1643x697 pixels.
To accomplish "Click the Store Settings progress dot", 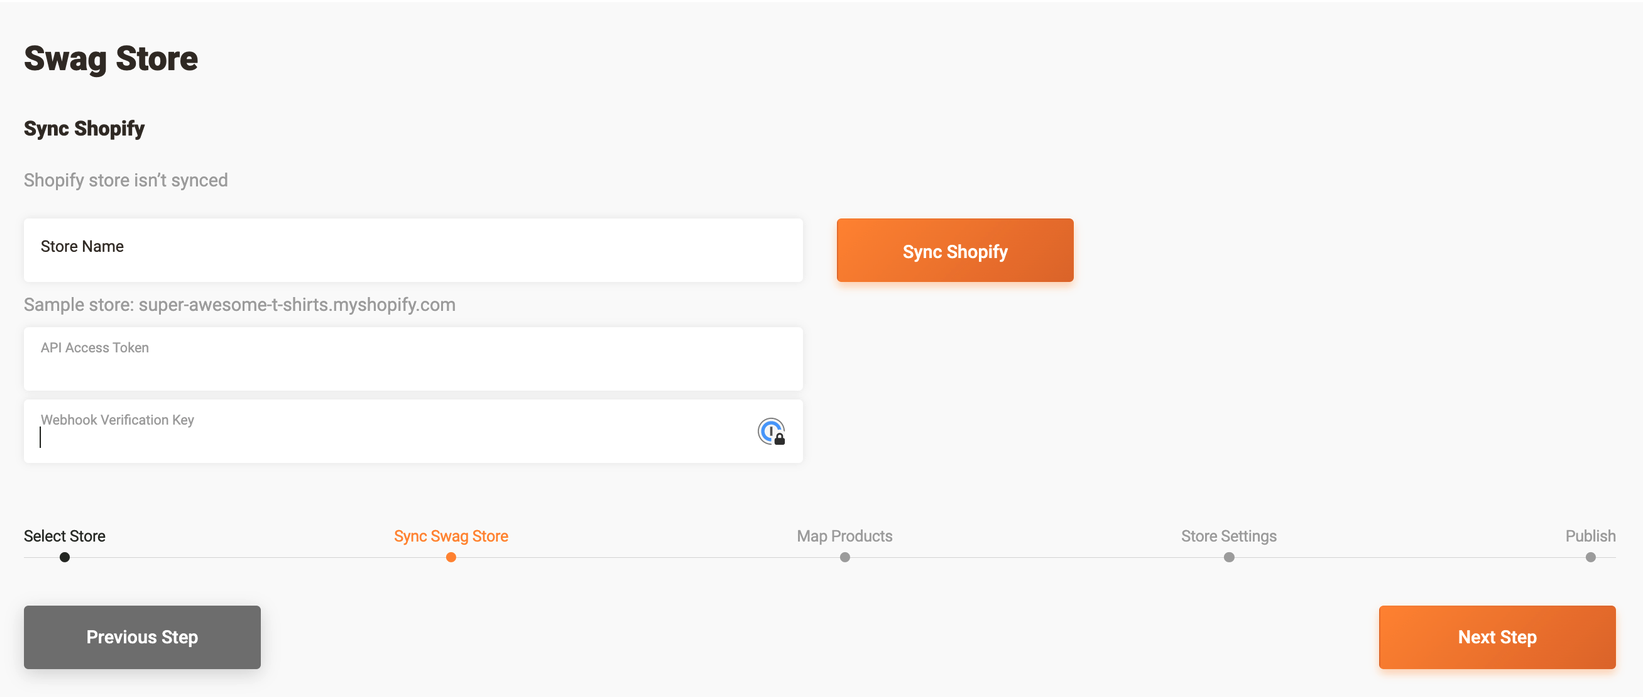I will click(1229, 557).
